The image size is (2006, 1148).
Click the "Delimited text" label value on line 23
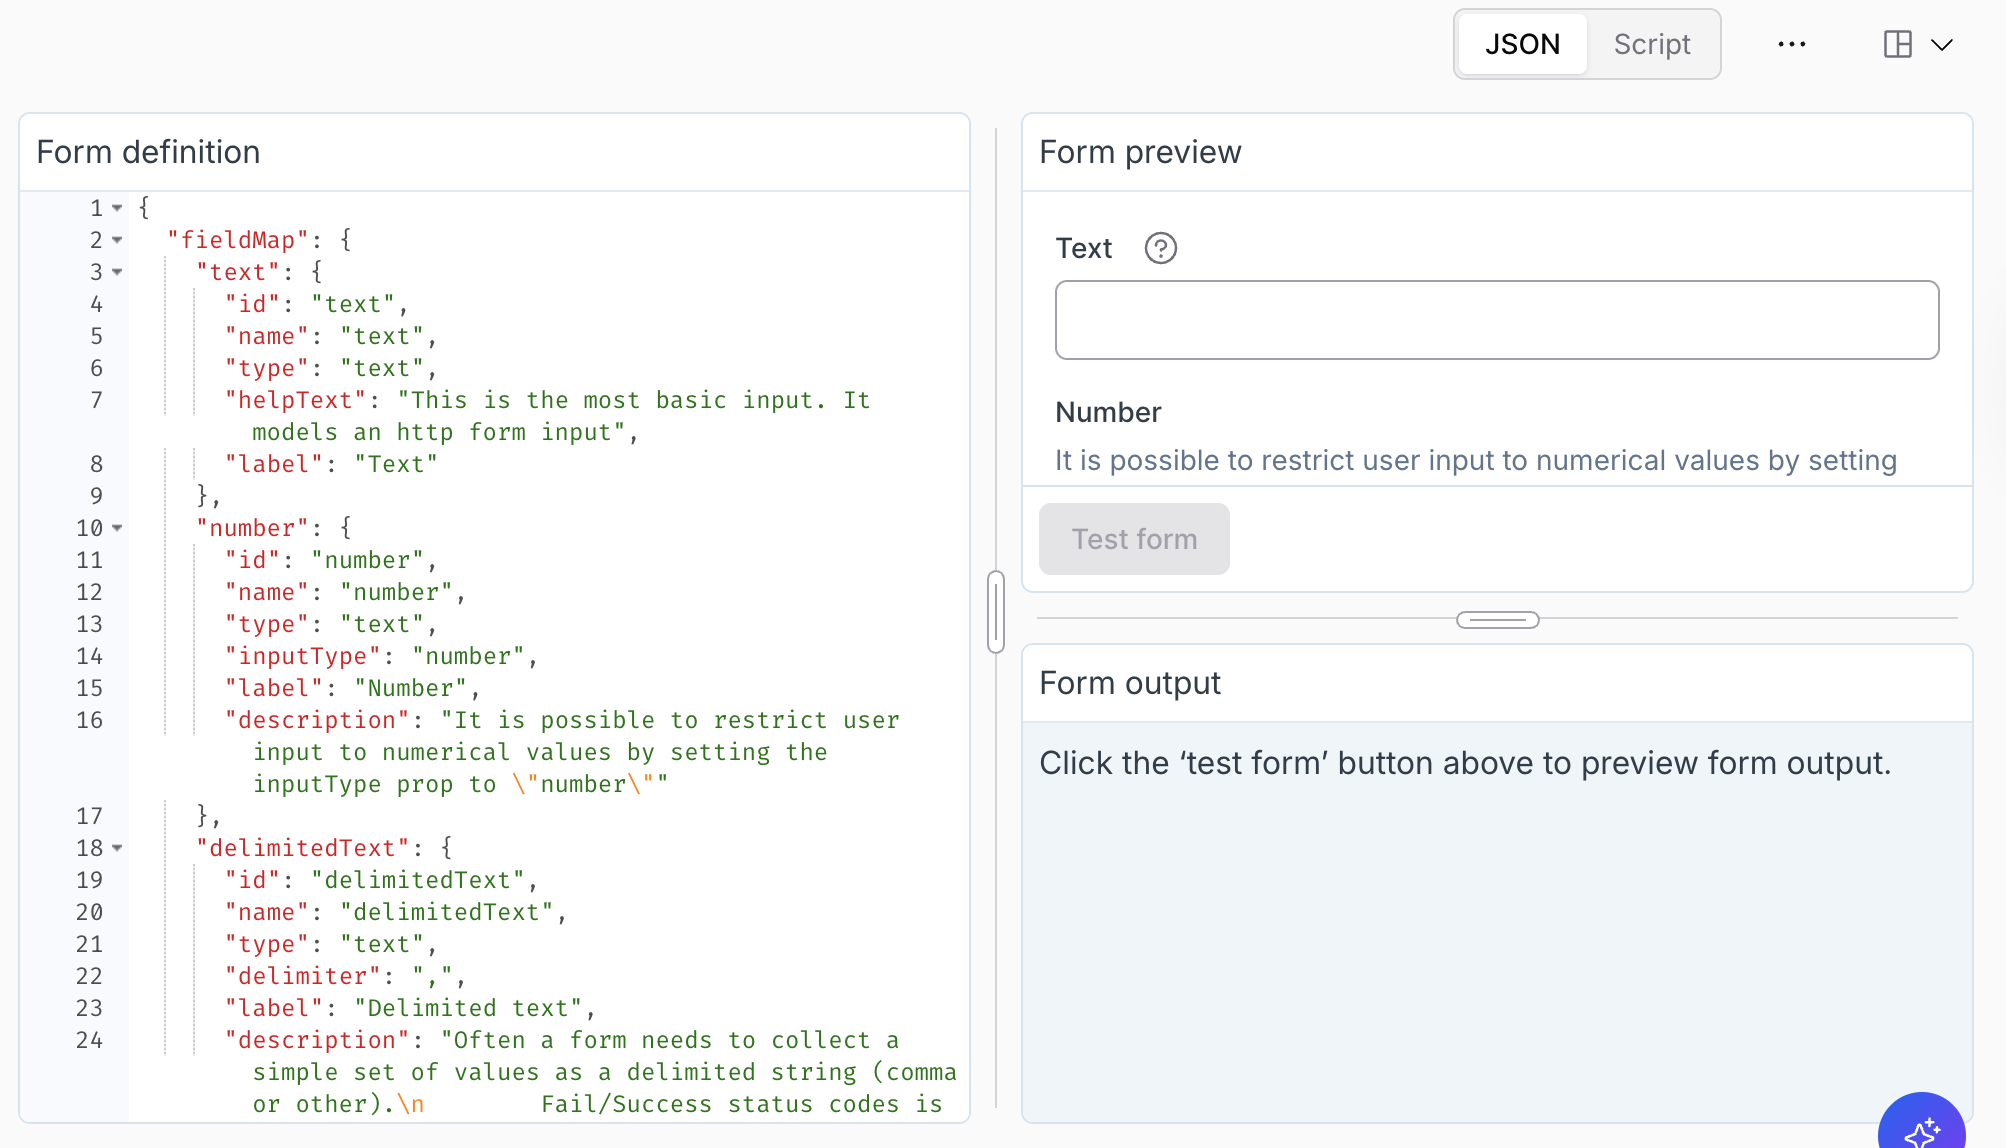(x=468, y=1008)
